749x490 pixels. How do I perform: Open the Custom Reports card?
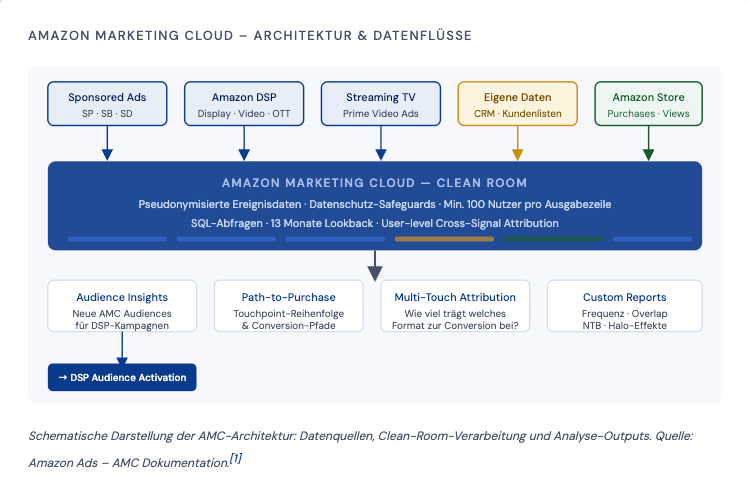click(x=625, y=306)
